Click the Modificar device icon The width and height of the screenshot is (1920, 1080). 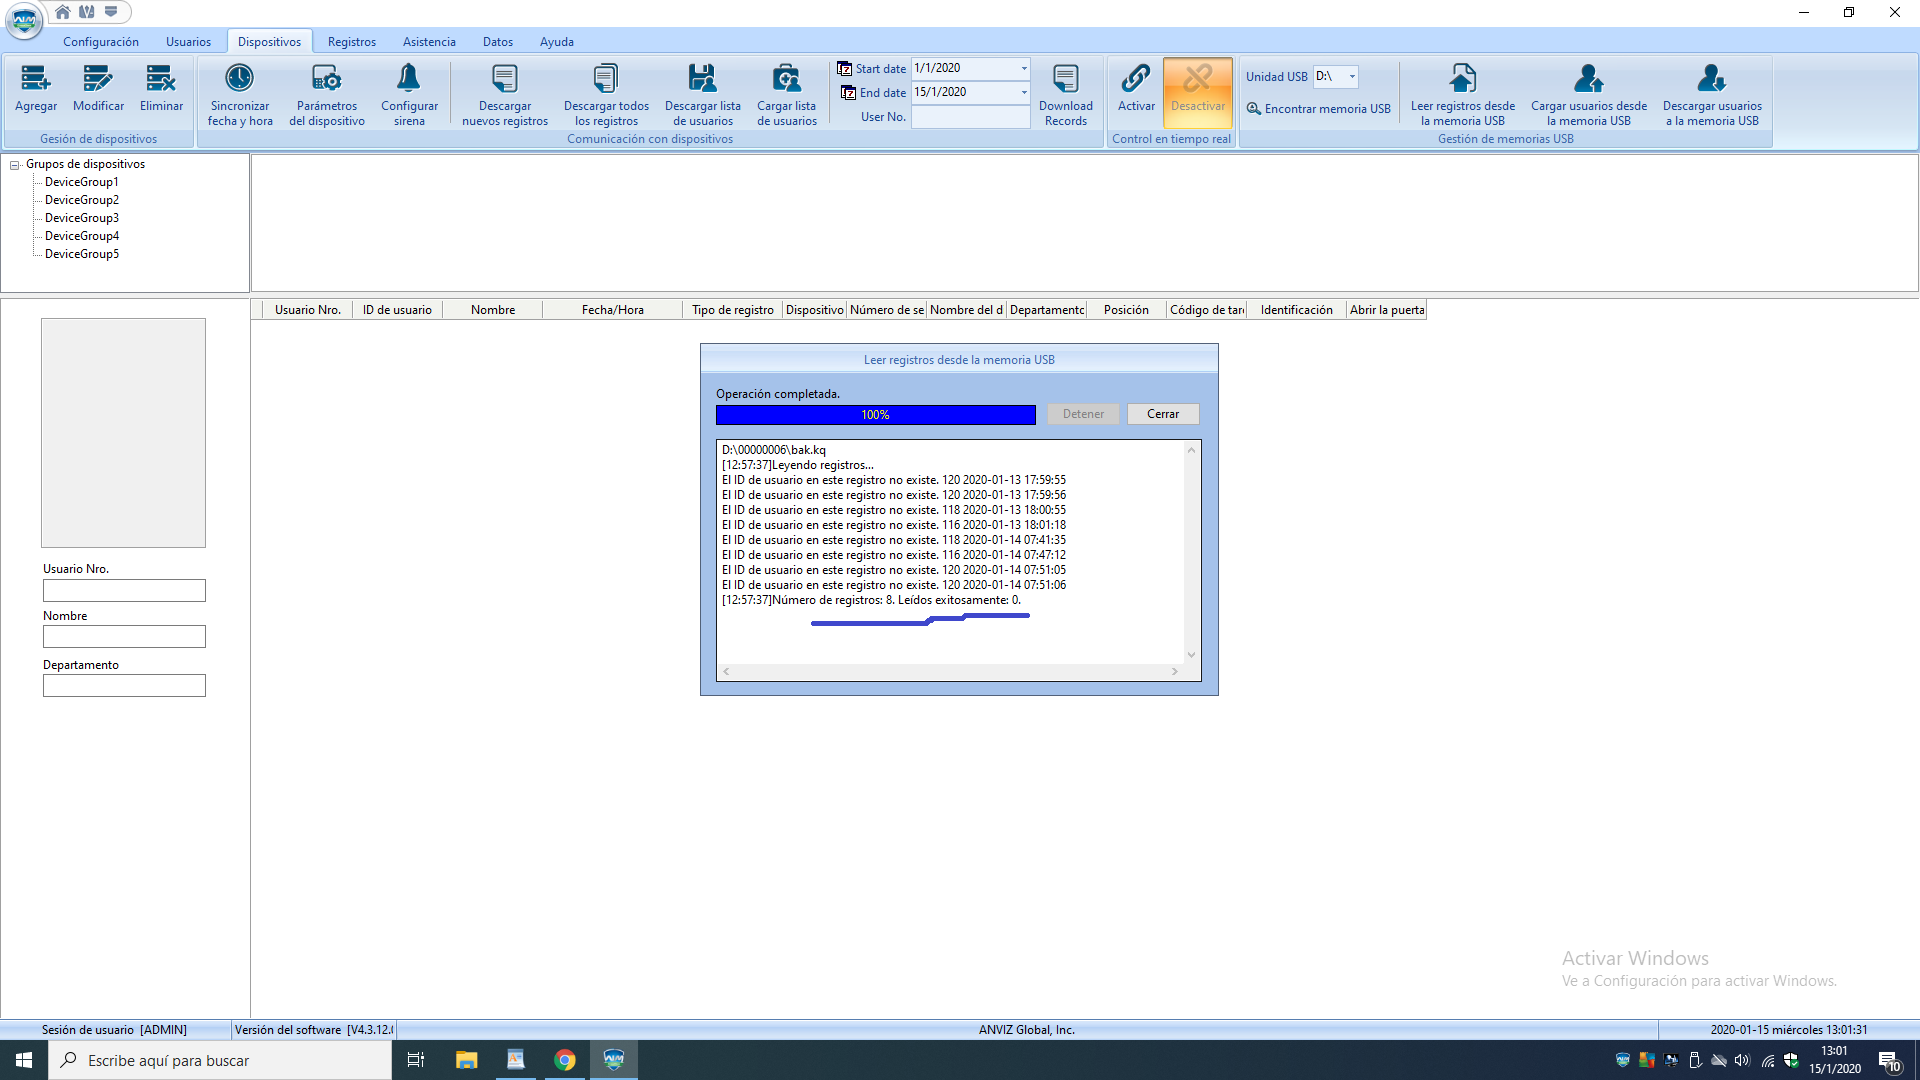click(98, 88)
